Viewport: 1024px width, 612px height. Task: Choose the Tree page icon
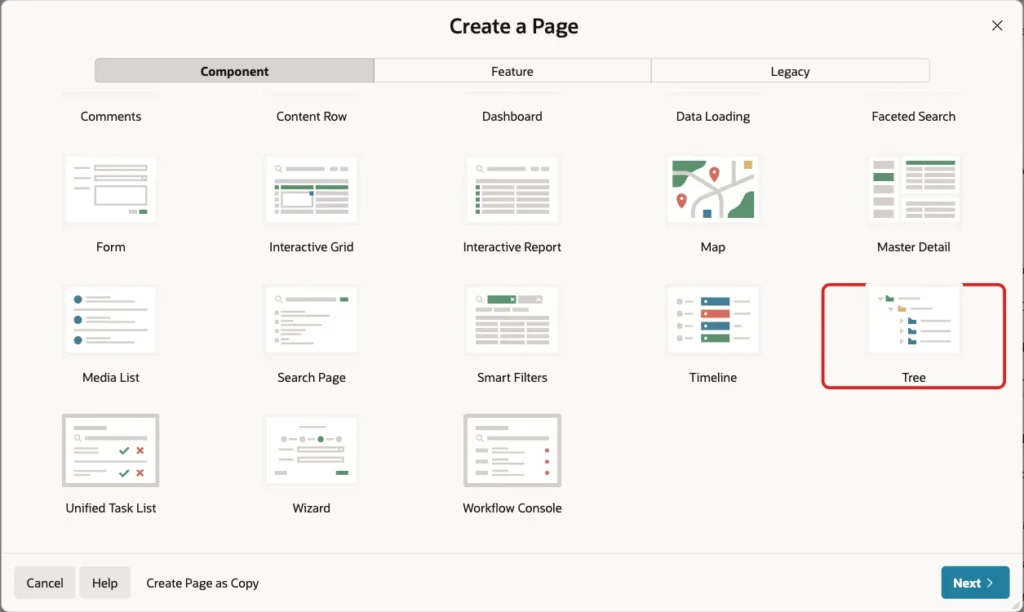click(x=914, y=319)
